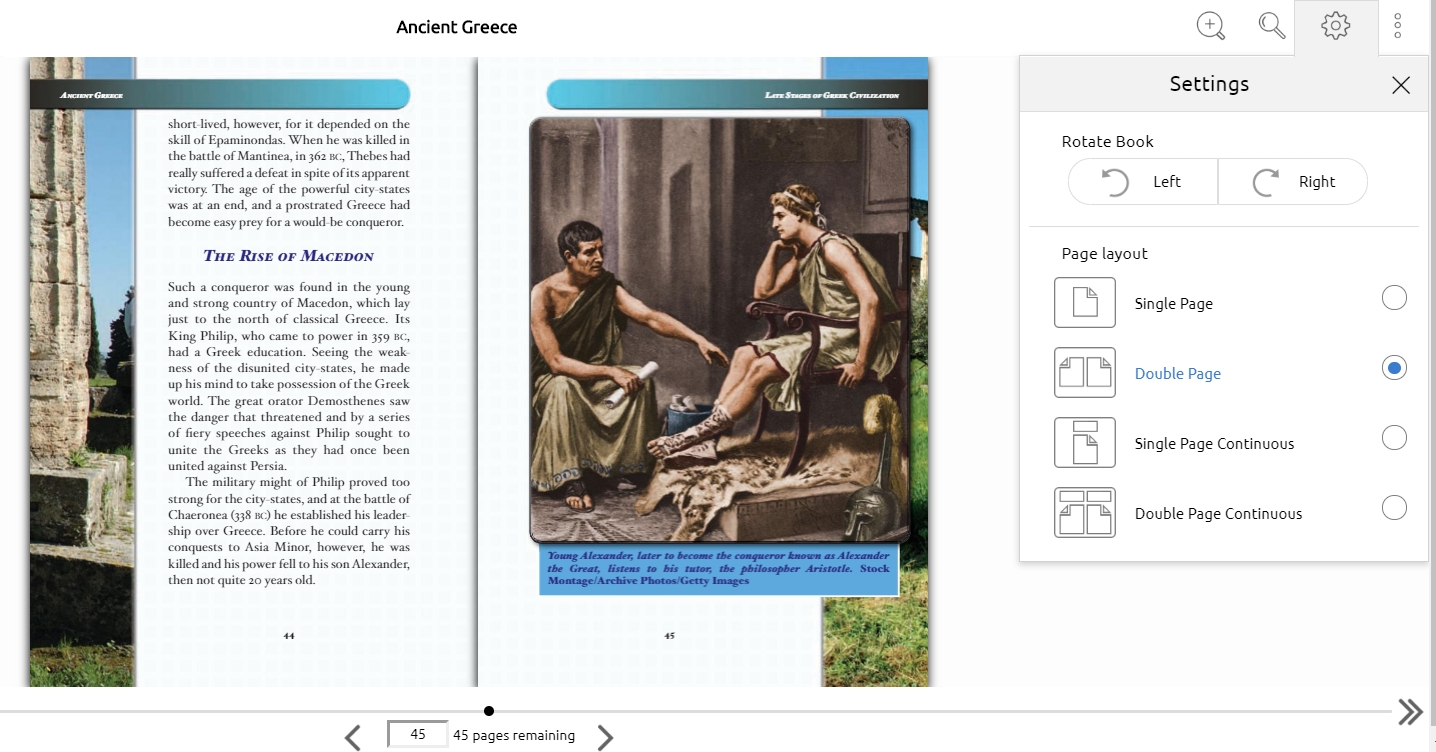The image size is (1436, 752).
Task: Click the page progress slider handle
Action: point(489,711)
